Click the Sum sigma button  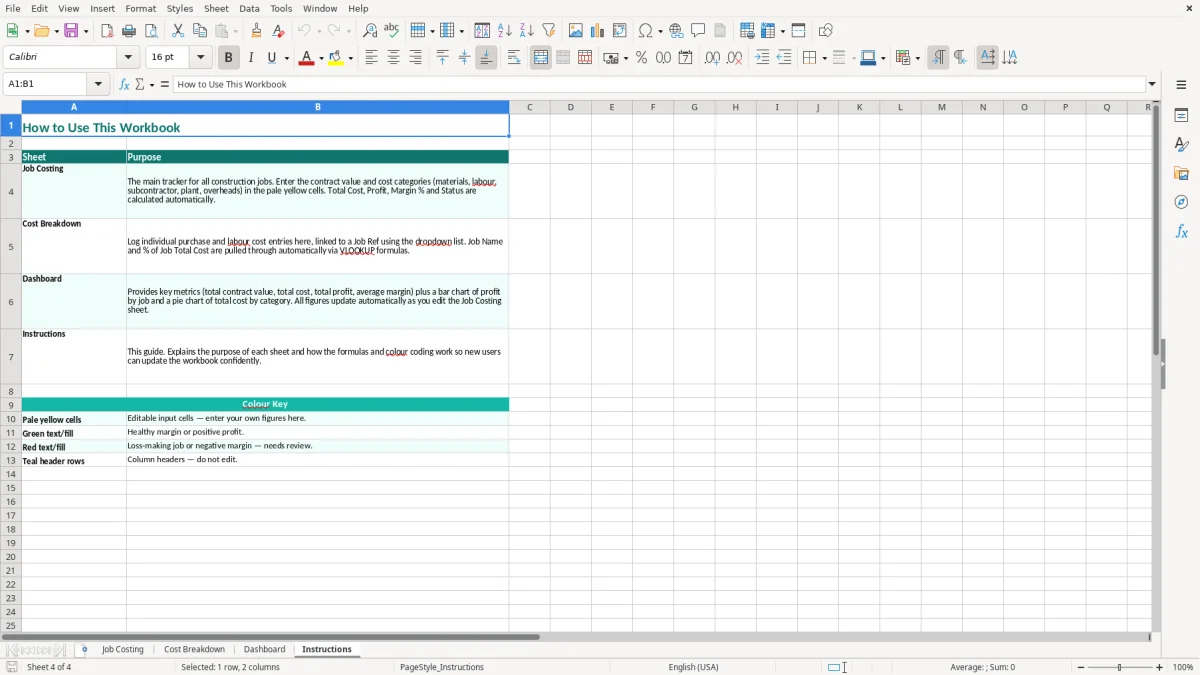click(140, 84)
